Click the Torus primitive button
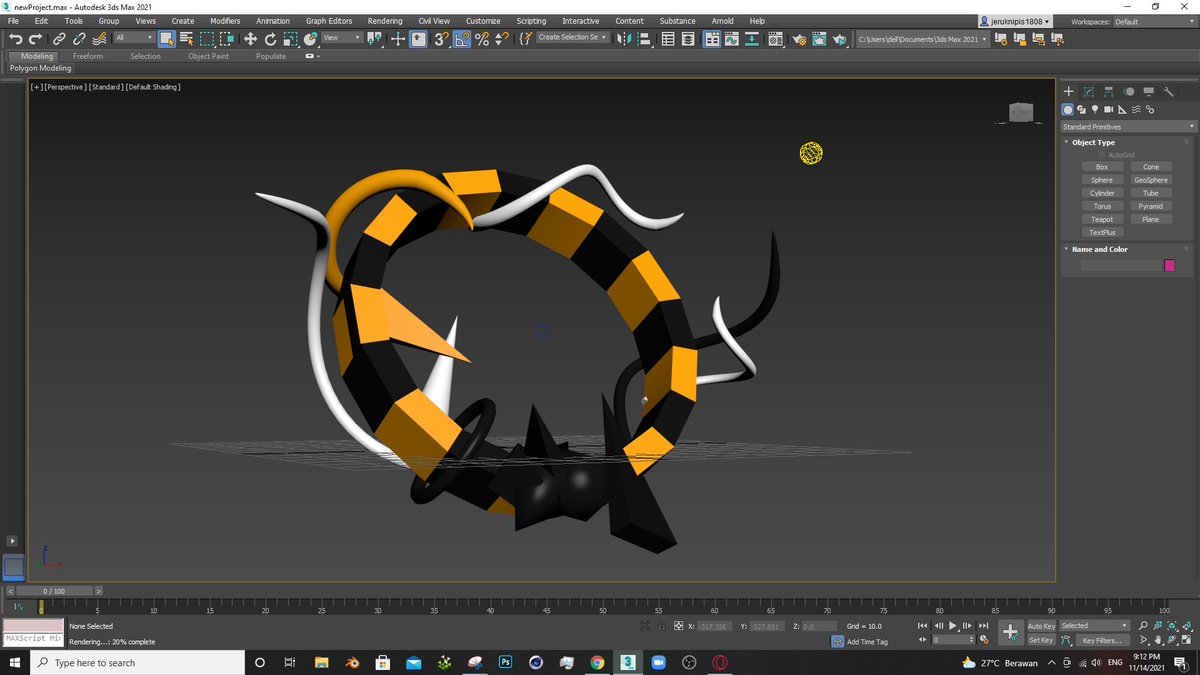The height and width of the screenshot is (675, 1200). click(1101, 206)
